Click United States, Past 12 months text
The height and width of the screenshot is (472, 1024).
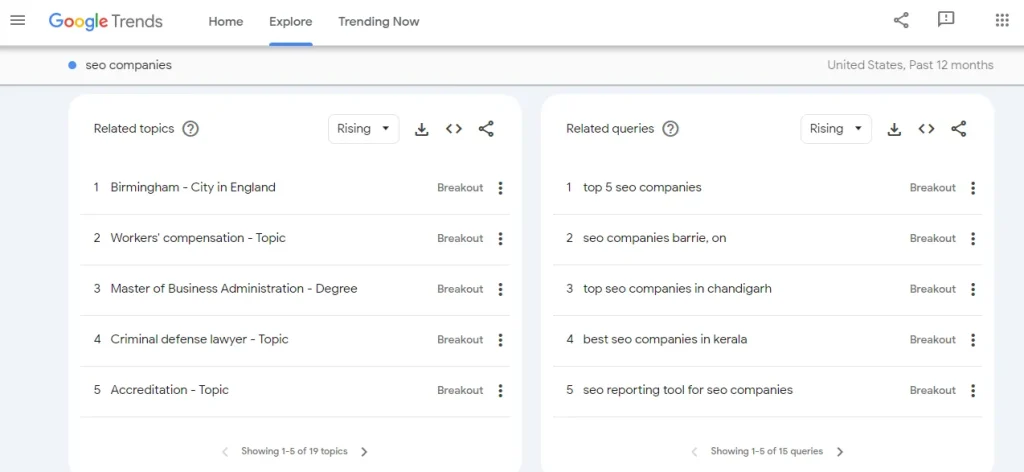click(910, 65)
